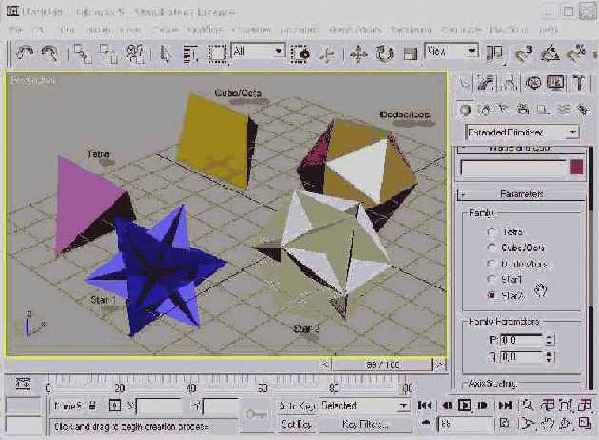Select the Shapes category icon
Image resolution: width=599 pixels, height=440 pixels.
pos(484,110)
